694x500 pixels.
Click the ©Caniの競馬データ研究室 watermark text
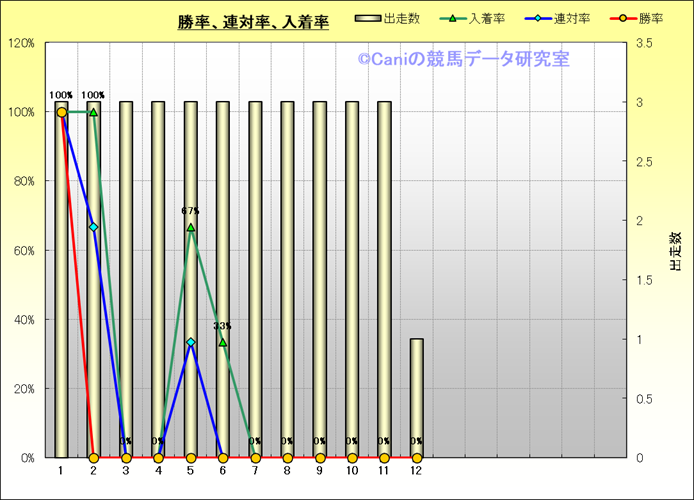[x=463, y=60]
